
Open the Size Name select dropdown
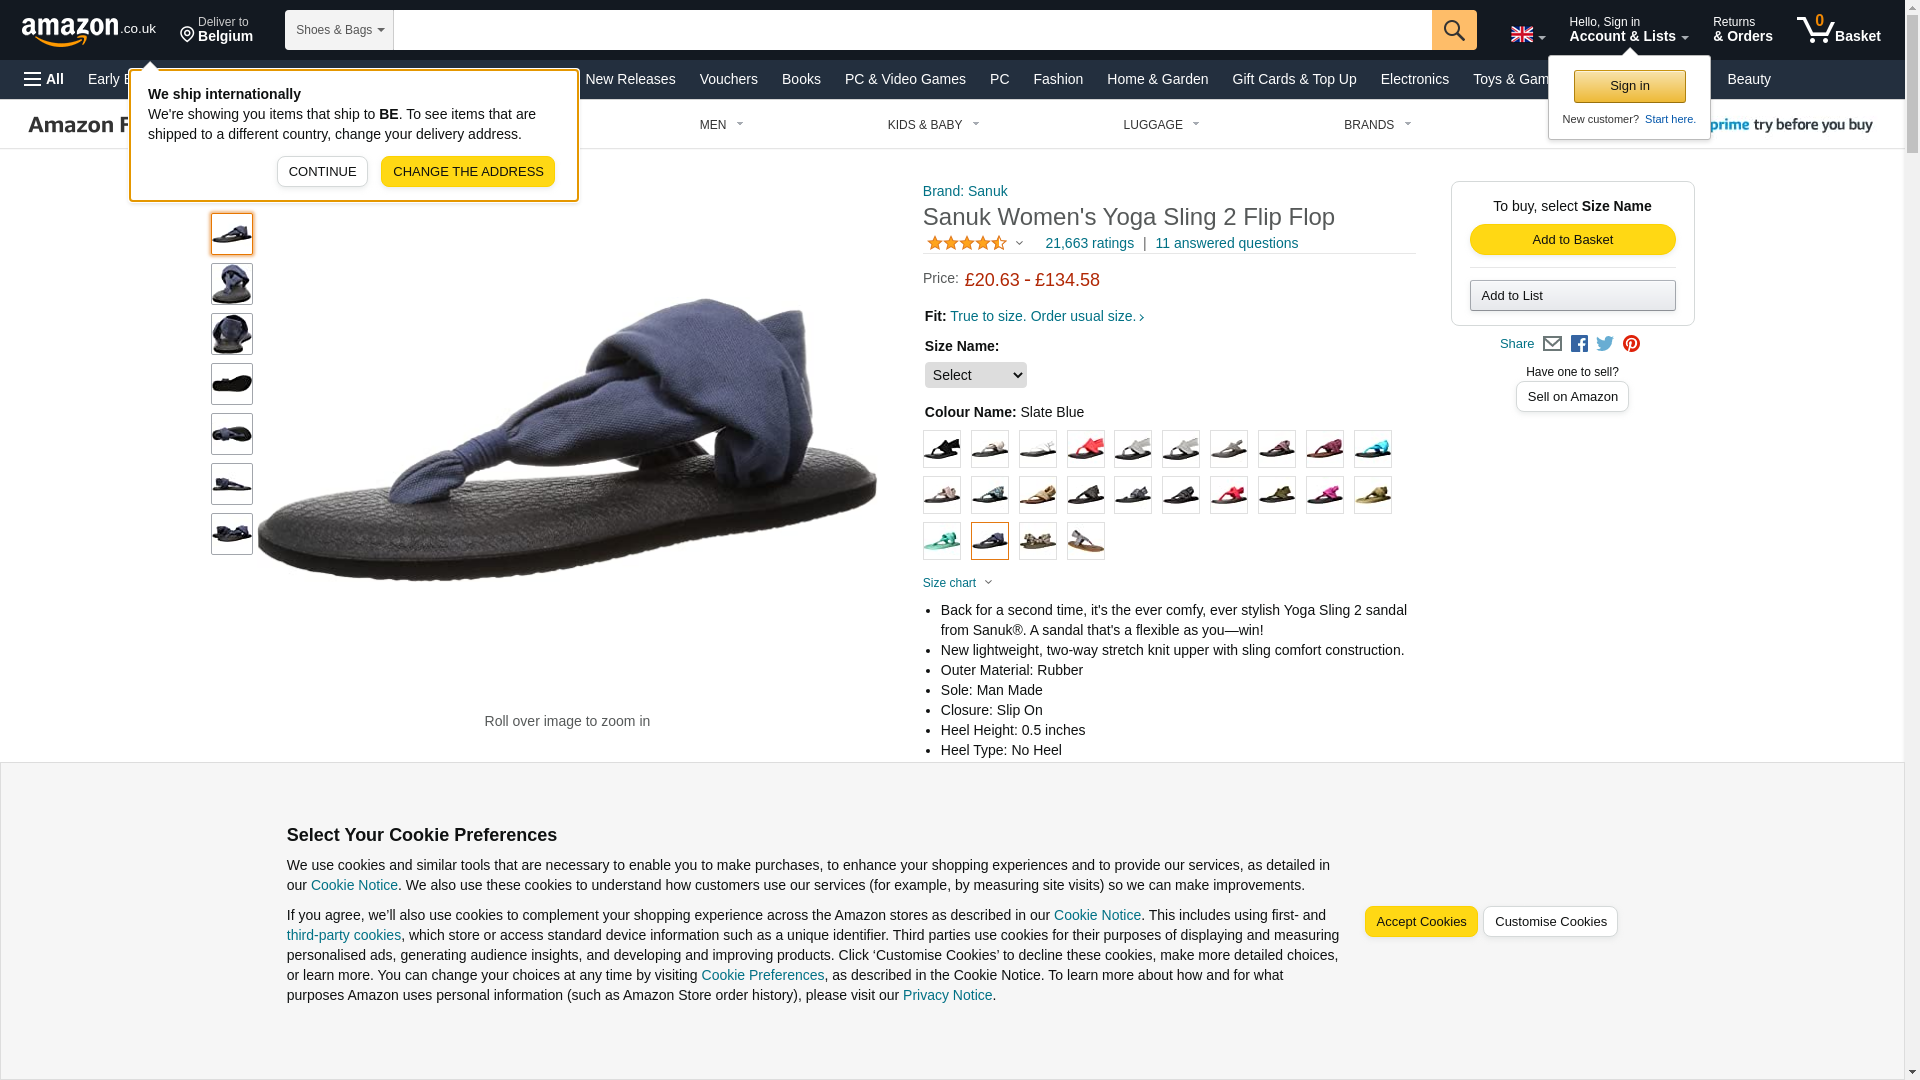coord(975,375)
